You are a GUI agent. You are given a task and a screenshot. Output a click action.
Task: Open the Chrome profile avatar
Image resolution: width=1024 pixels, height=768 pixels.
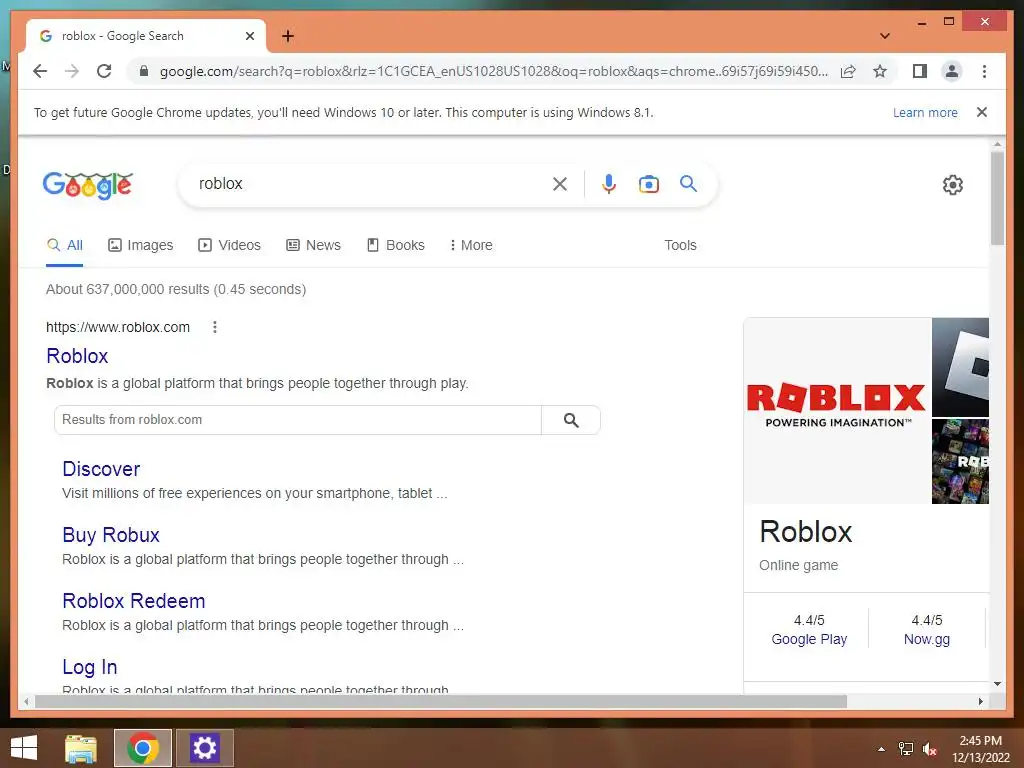952,71
